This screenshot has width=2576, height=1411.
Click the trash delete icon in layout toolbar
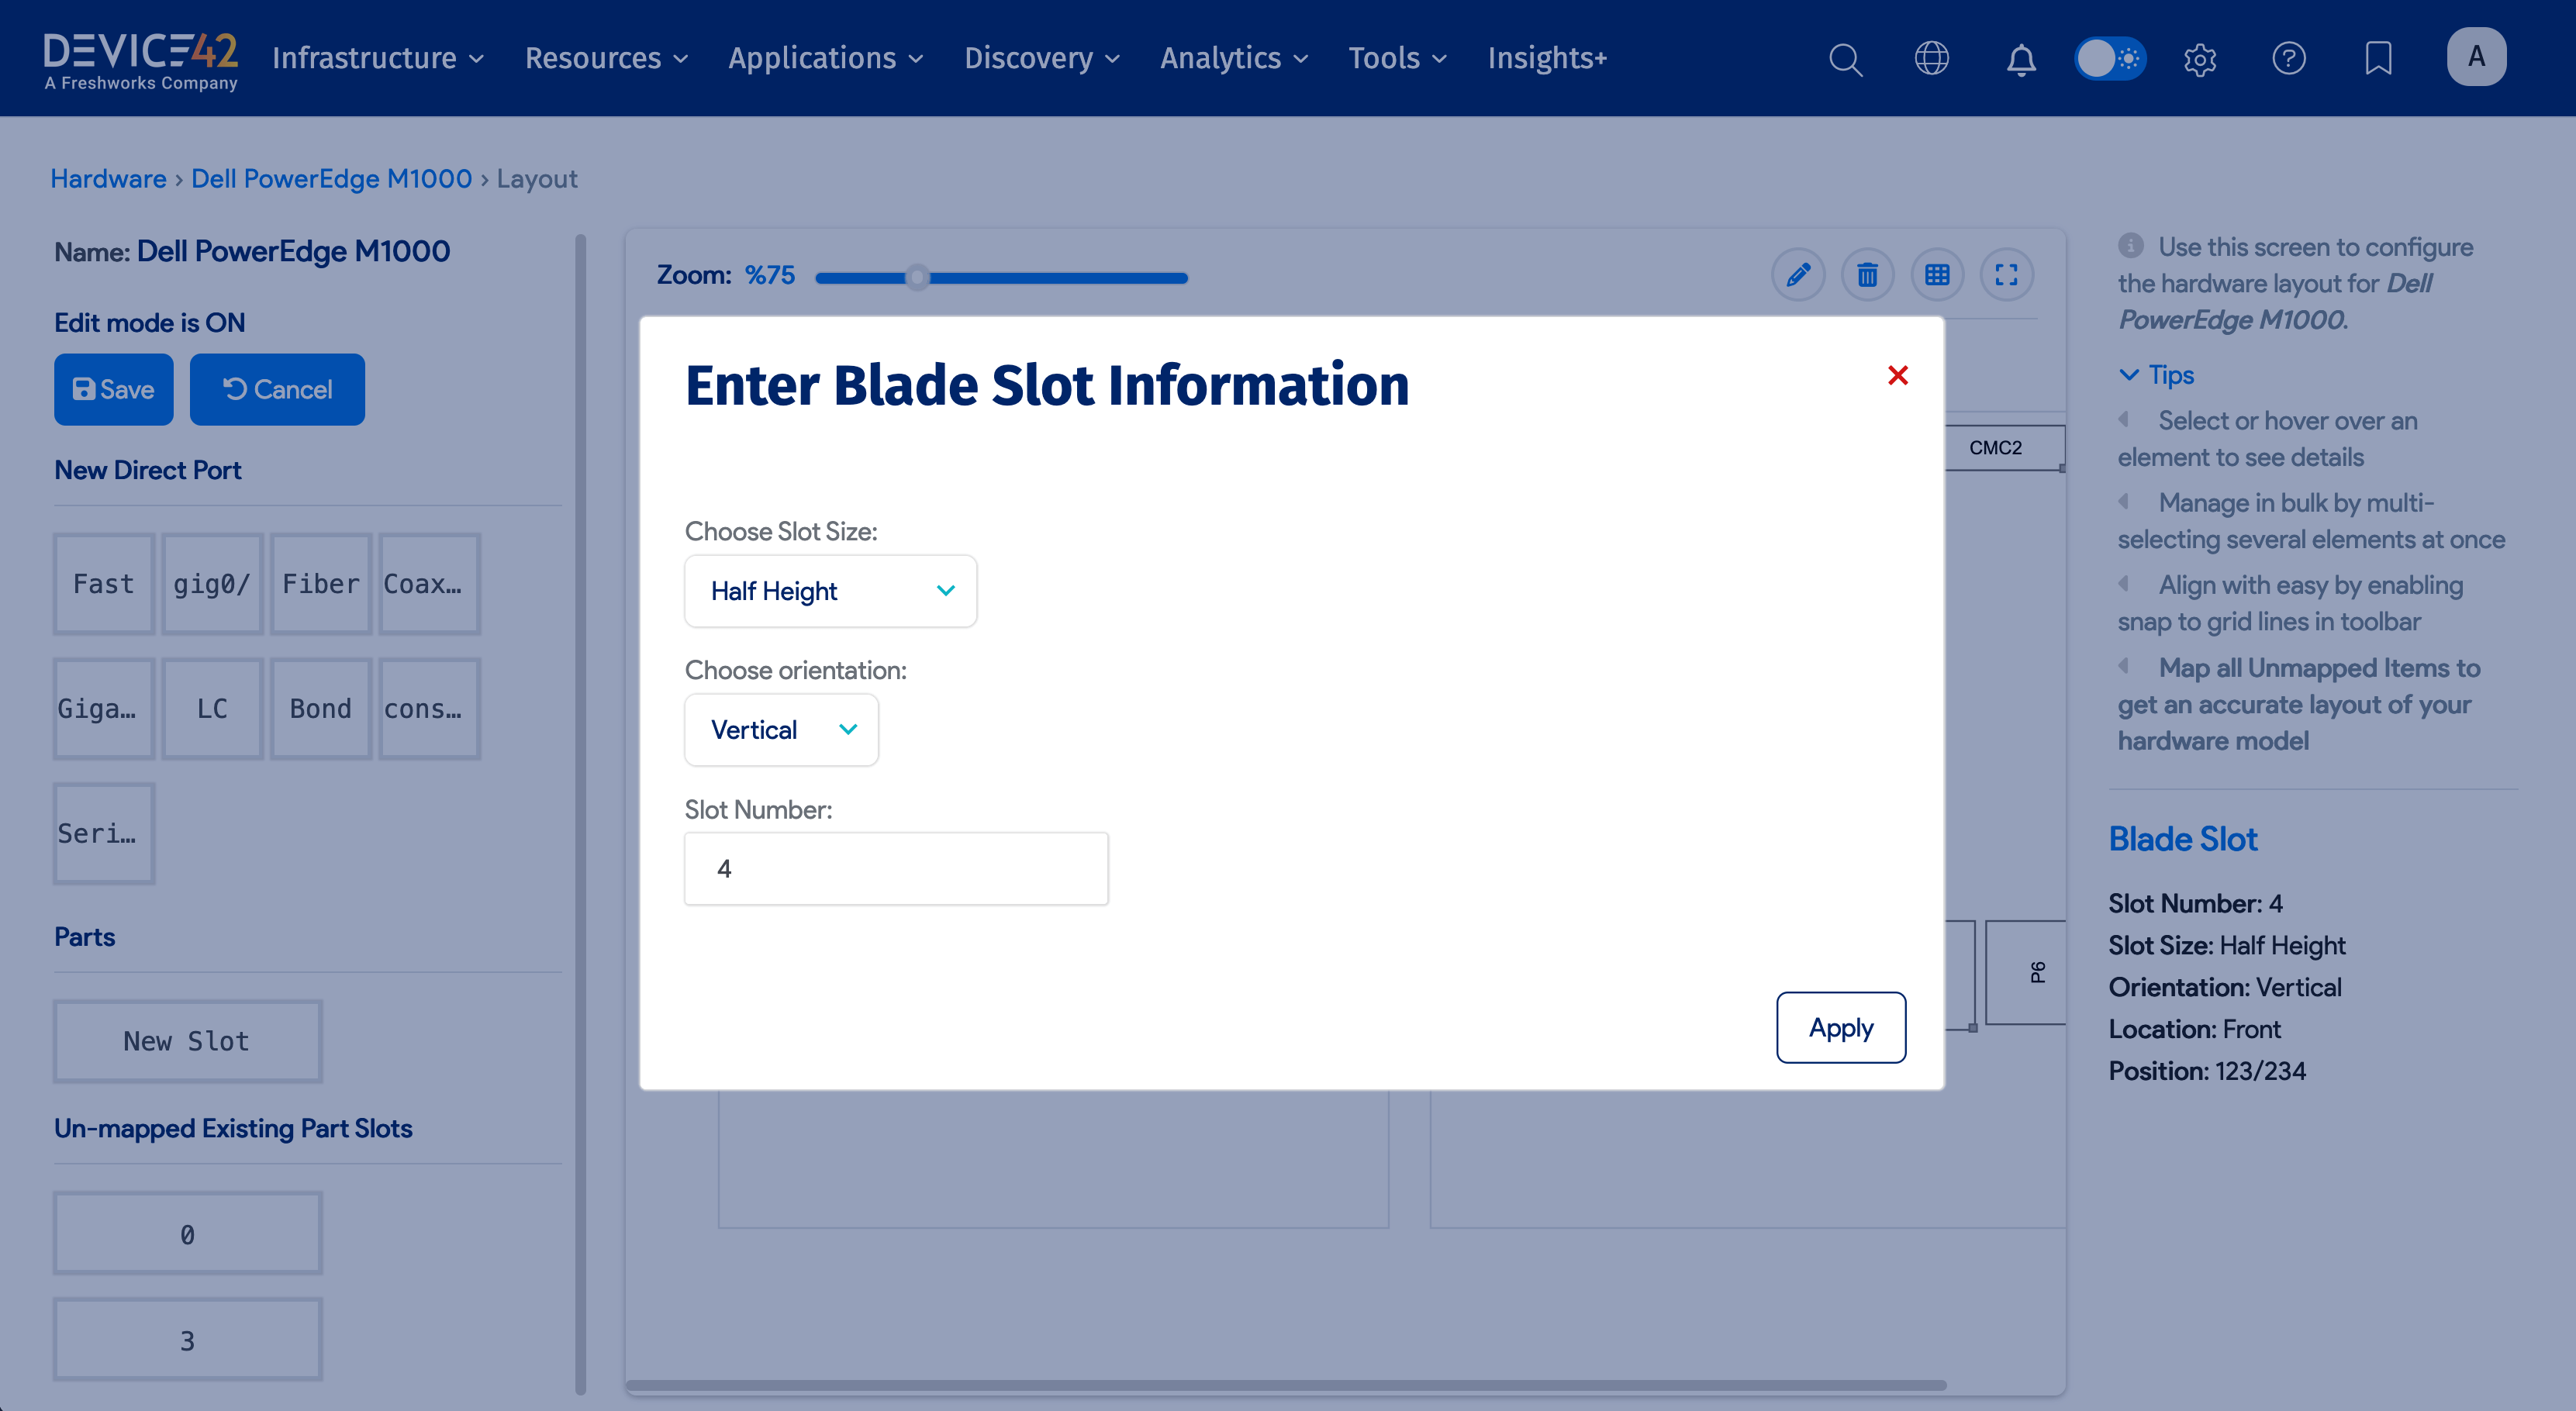[x=1867, y=275]
